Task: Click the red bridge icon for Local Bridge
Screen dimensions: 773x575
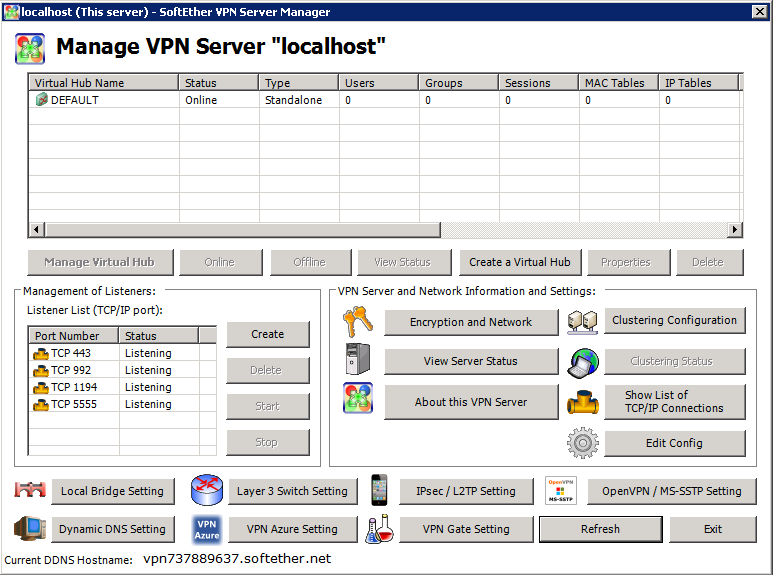Action: (x=30, y=490)
